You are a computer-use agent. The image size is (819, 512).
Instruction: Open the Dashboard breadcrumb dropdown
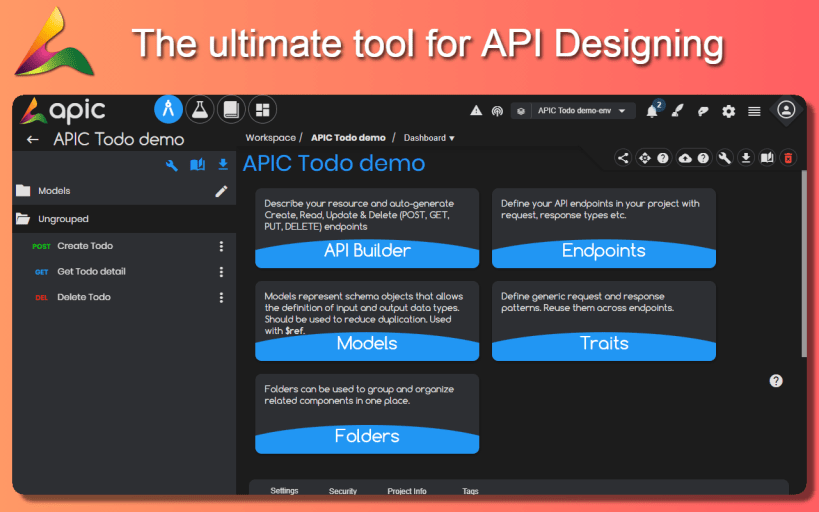tap(429, 138)
